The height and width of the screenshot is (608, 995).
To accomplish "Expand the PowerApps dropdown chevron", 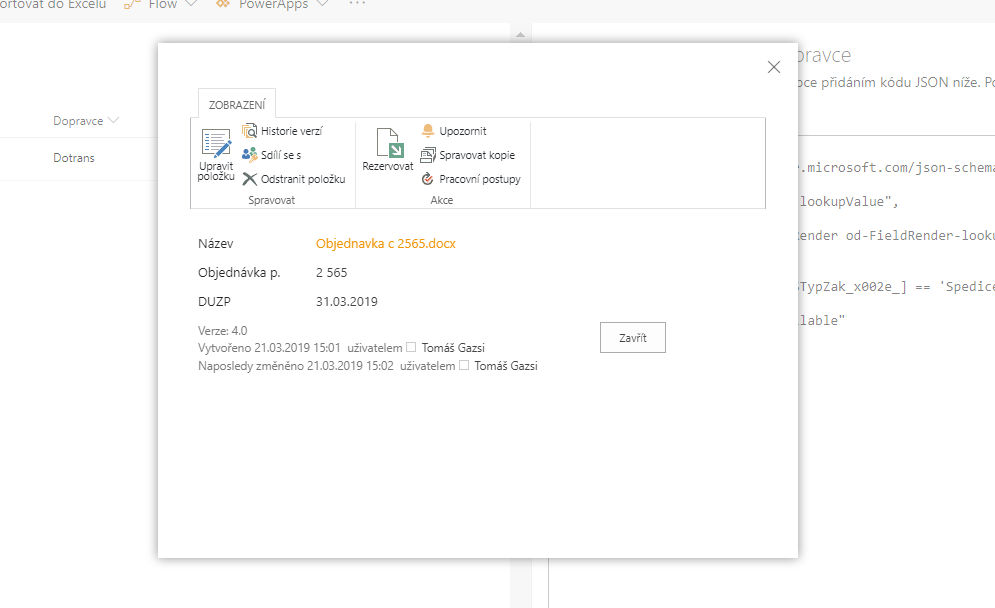I will [x=322, y=4].
